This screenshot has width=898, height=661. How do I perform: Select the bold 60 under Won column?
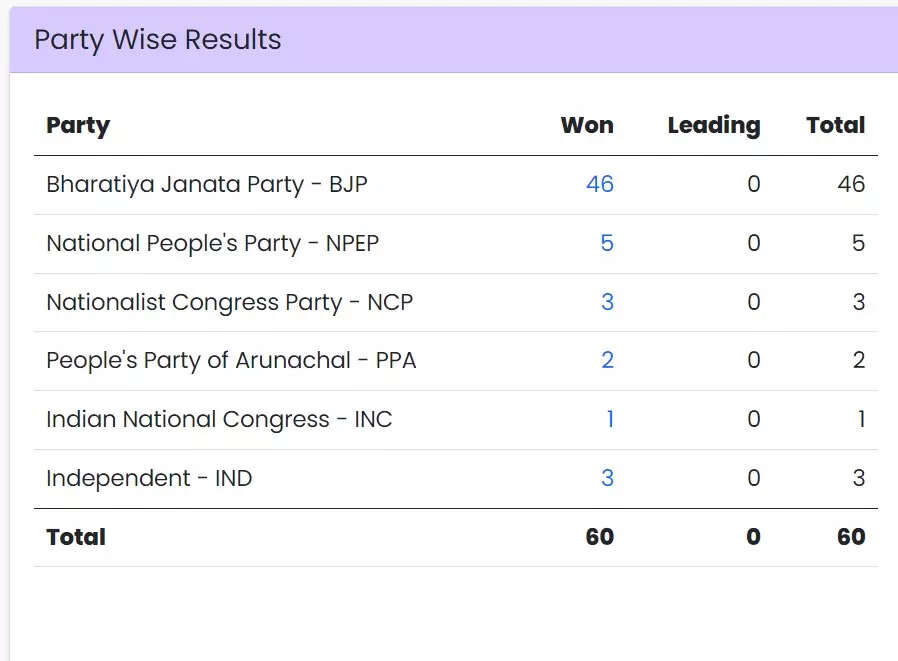tap(599, 537)
